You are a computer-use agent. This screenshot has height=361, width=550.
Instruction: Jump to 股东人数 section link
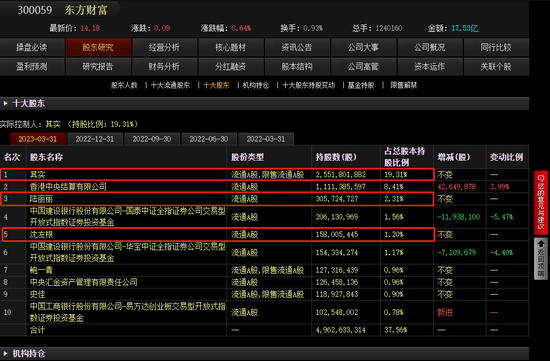[x=124, y=85]
